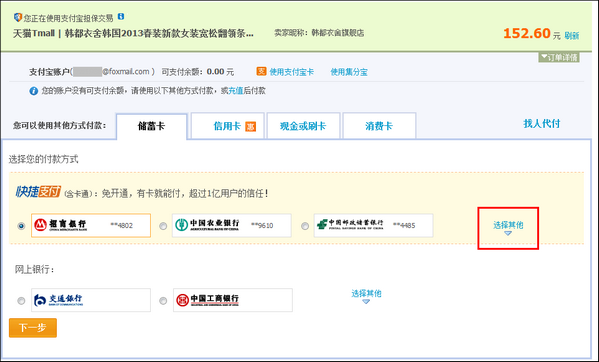
Task: Click the 选择您的付款方式 heading
Action: point(44,159)
